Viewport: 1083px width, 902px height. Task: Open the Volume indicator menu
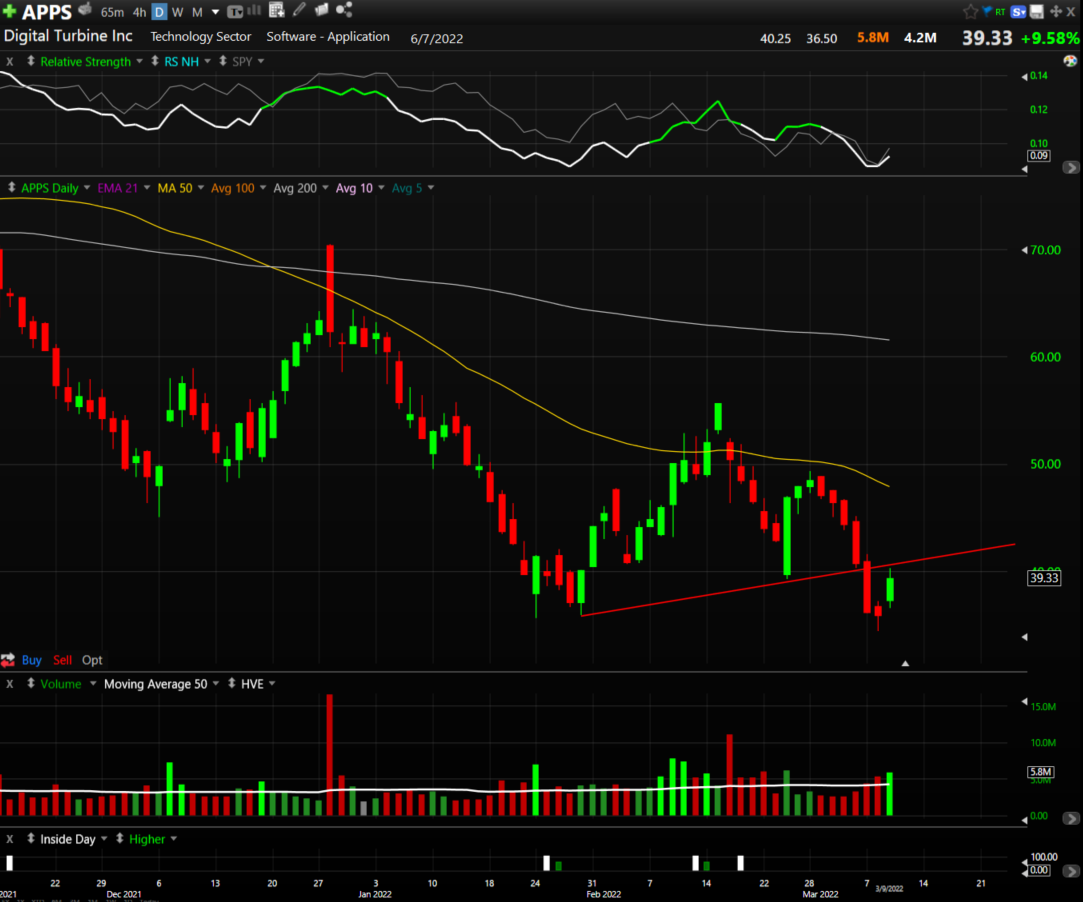[x=93, y=684]
